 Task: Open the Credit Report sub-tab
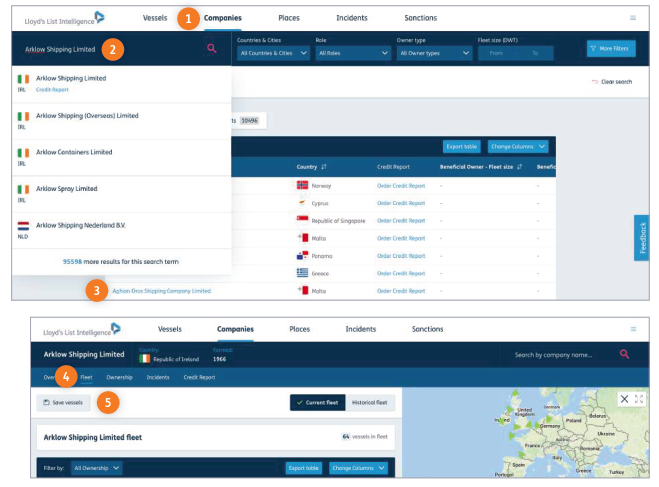pyautogui.click(x=199, y=377)
